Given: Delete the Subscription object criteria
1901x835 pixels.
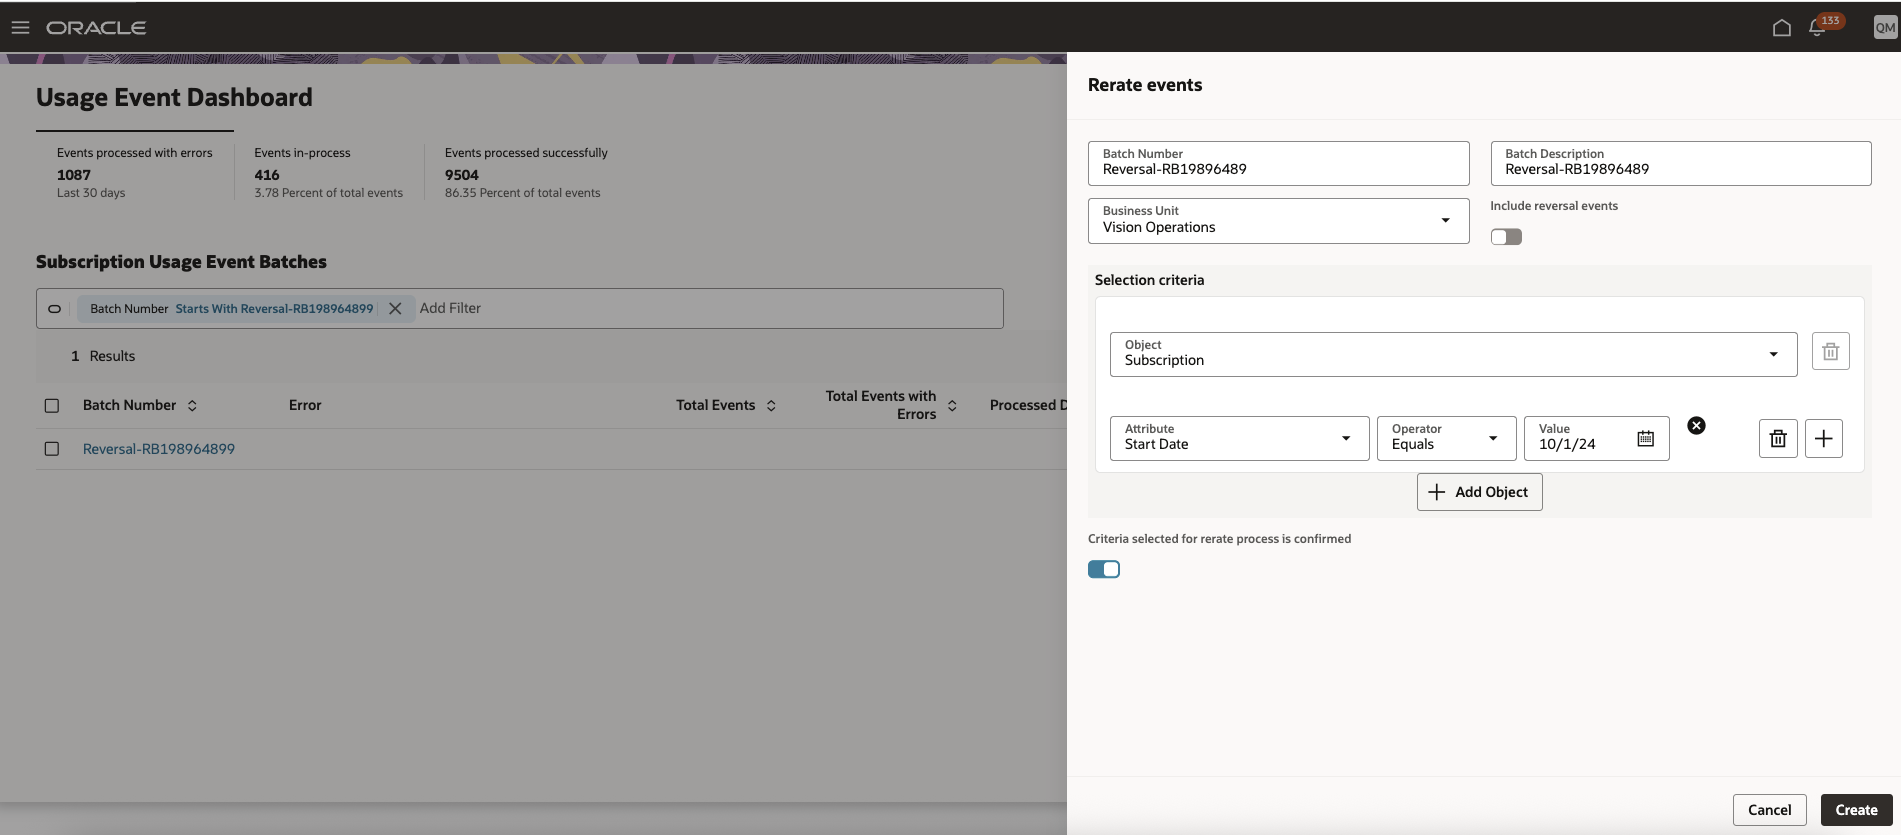Looking at the screenshot, I should pos(1830,351).
